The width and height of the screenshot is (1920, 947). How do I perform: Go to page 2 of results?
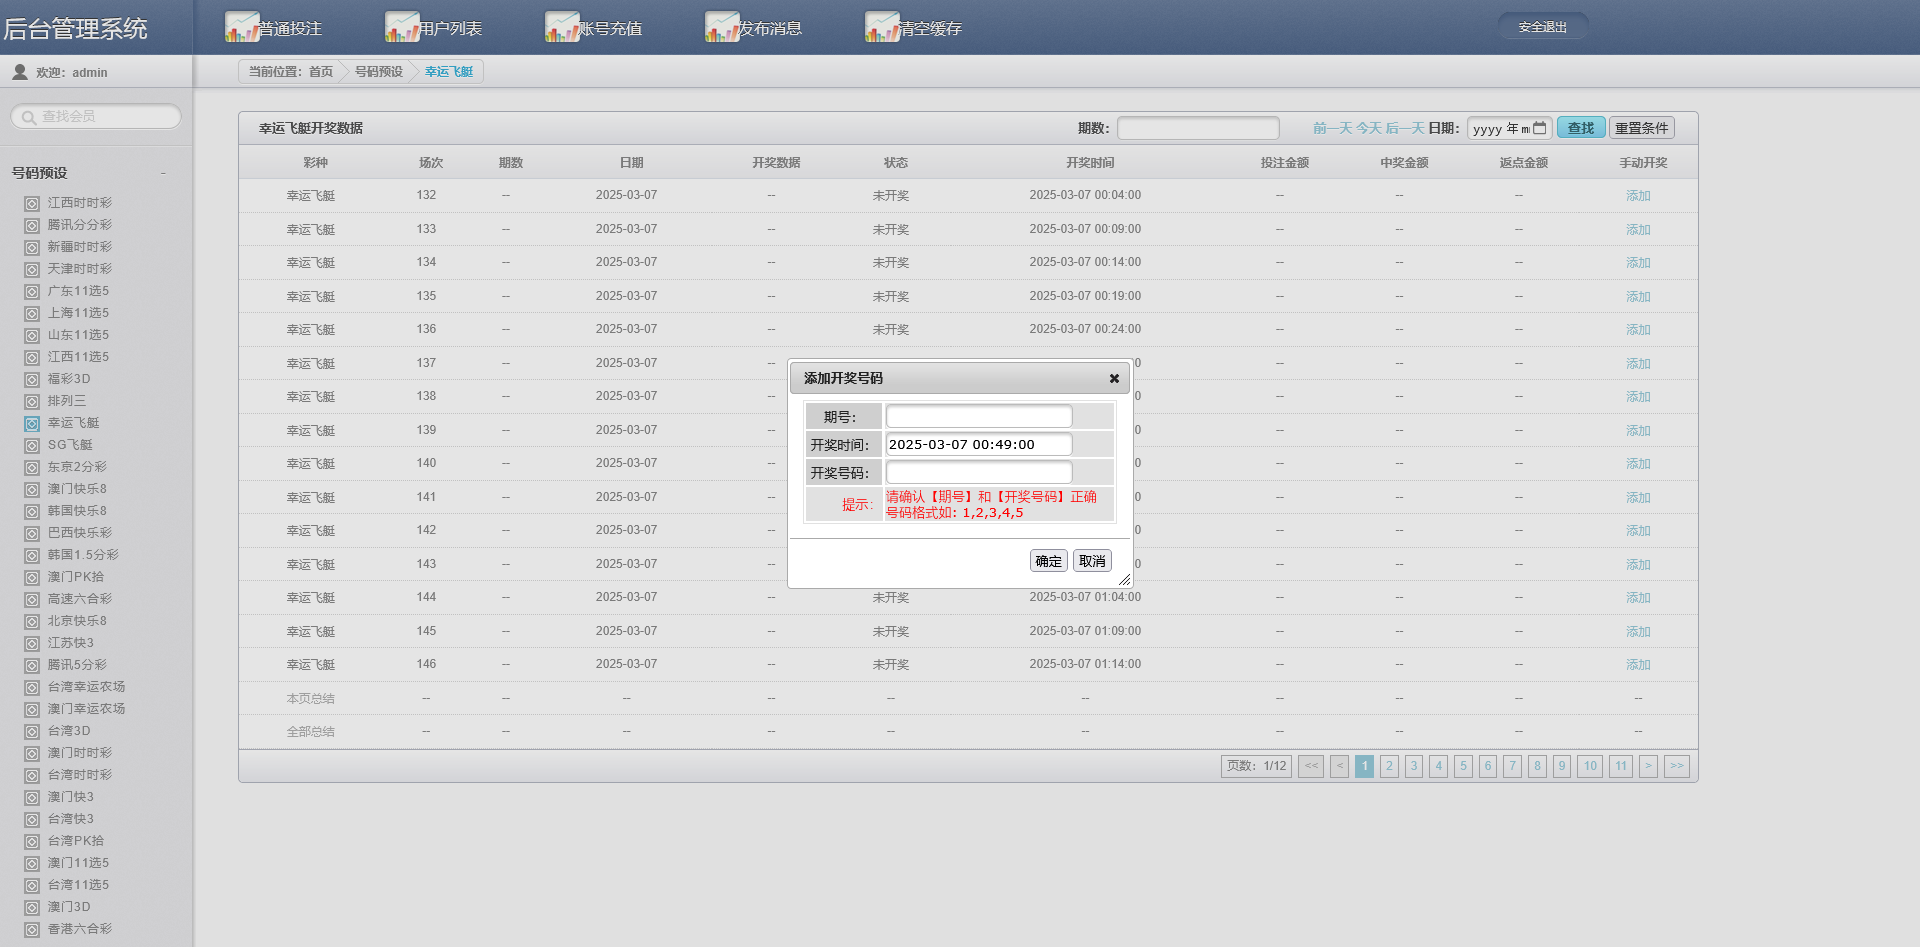[x=1389, y=766]
